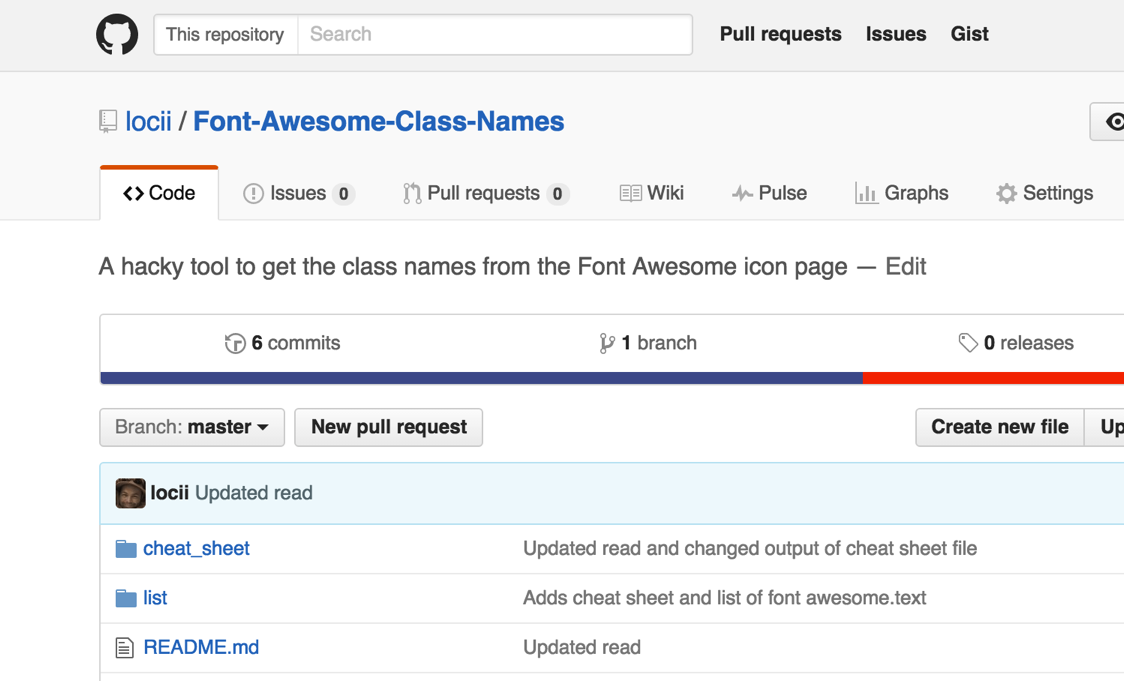
Task: Open the repository Pull requests tab
Action: coord(485,194)
